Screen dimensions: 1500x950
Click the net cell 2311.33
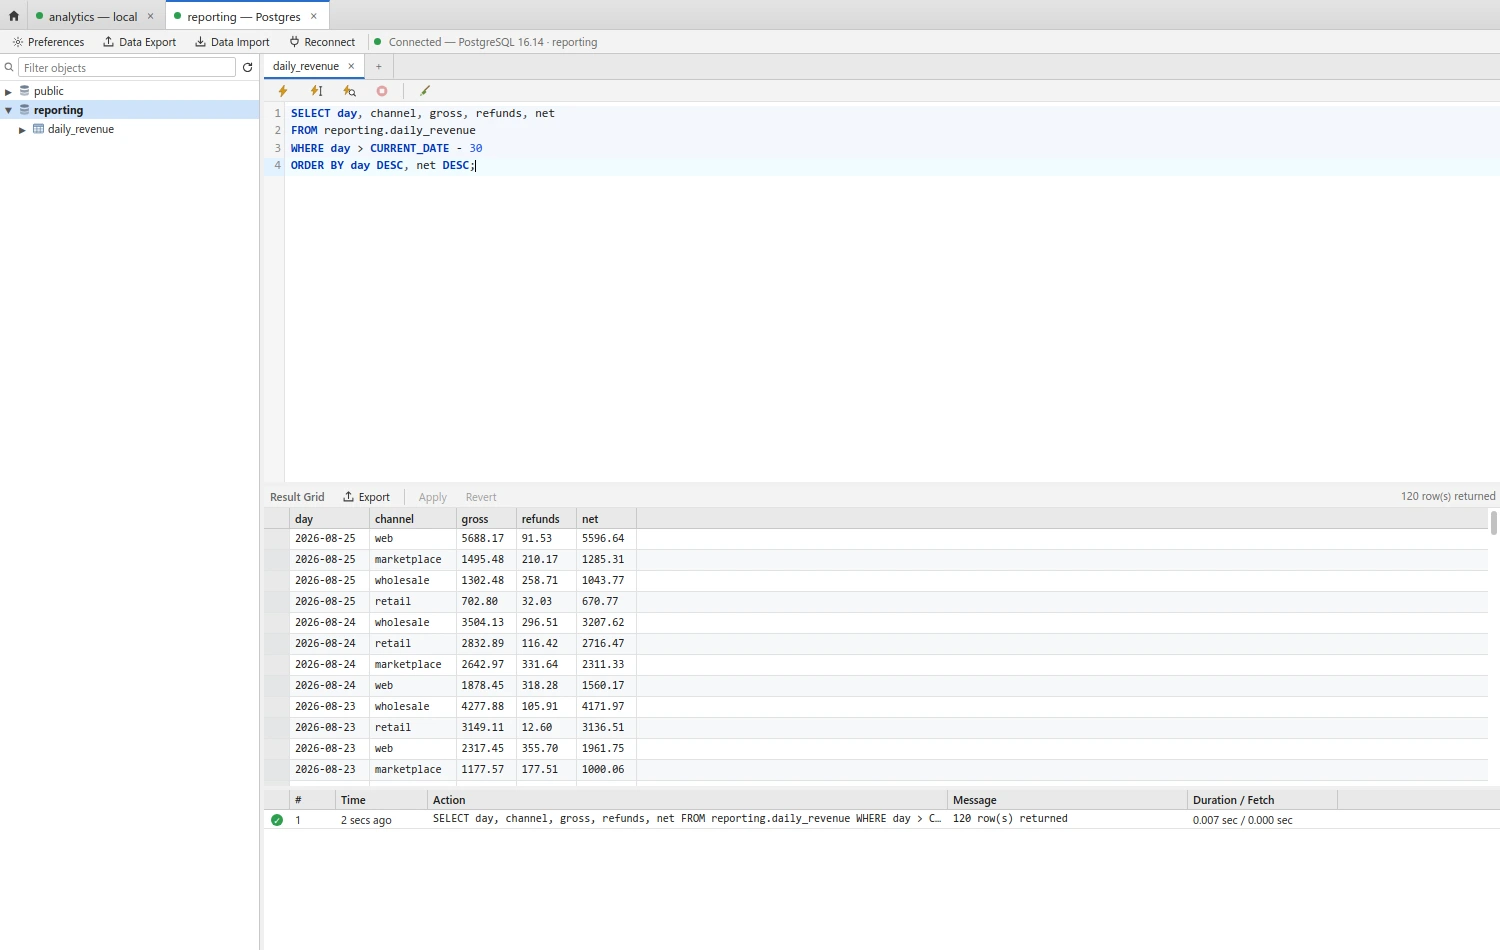606,665
